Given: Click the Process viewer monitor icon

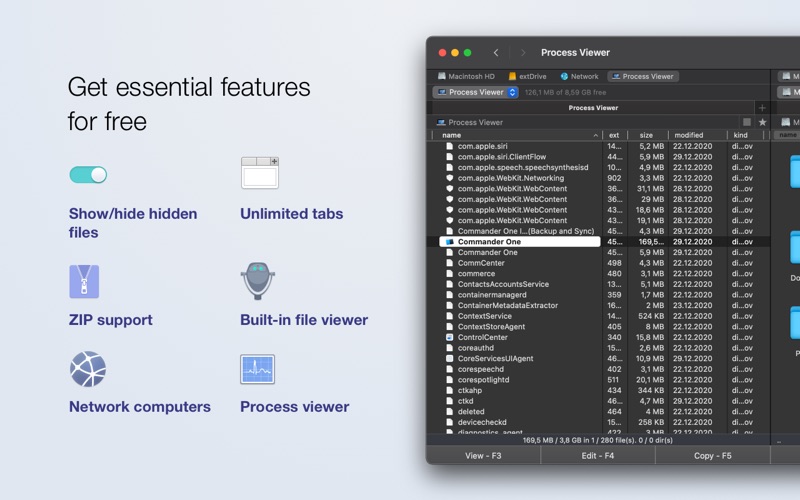Looking at the screenshot, I should (x=257, y=369).
